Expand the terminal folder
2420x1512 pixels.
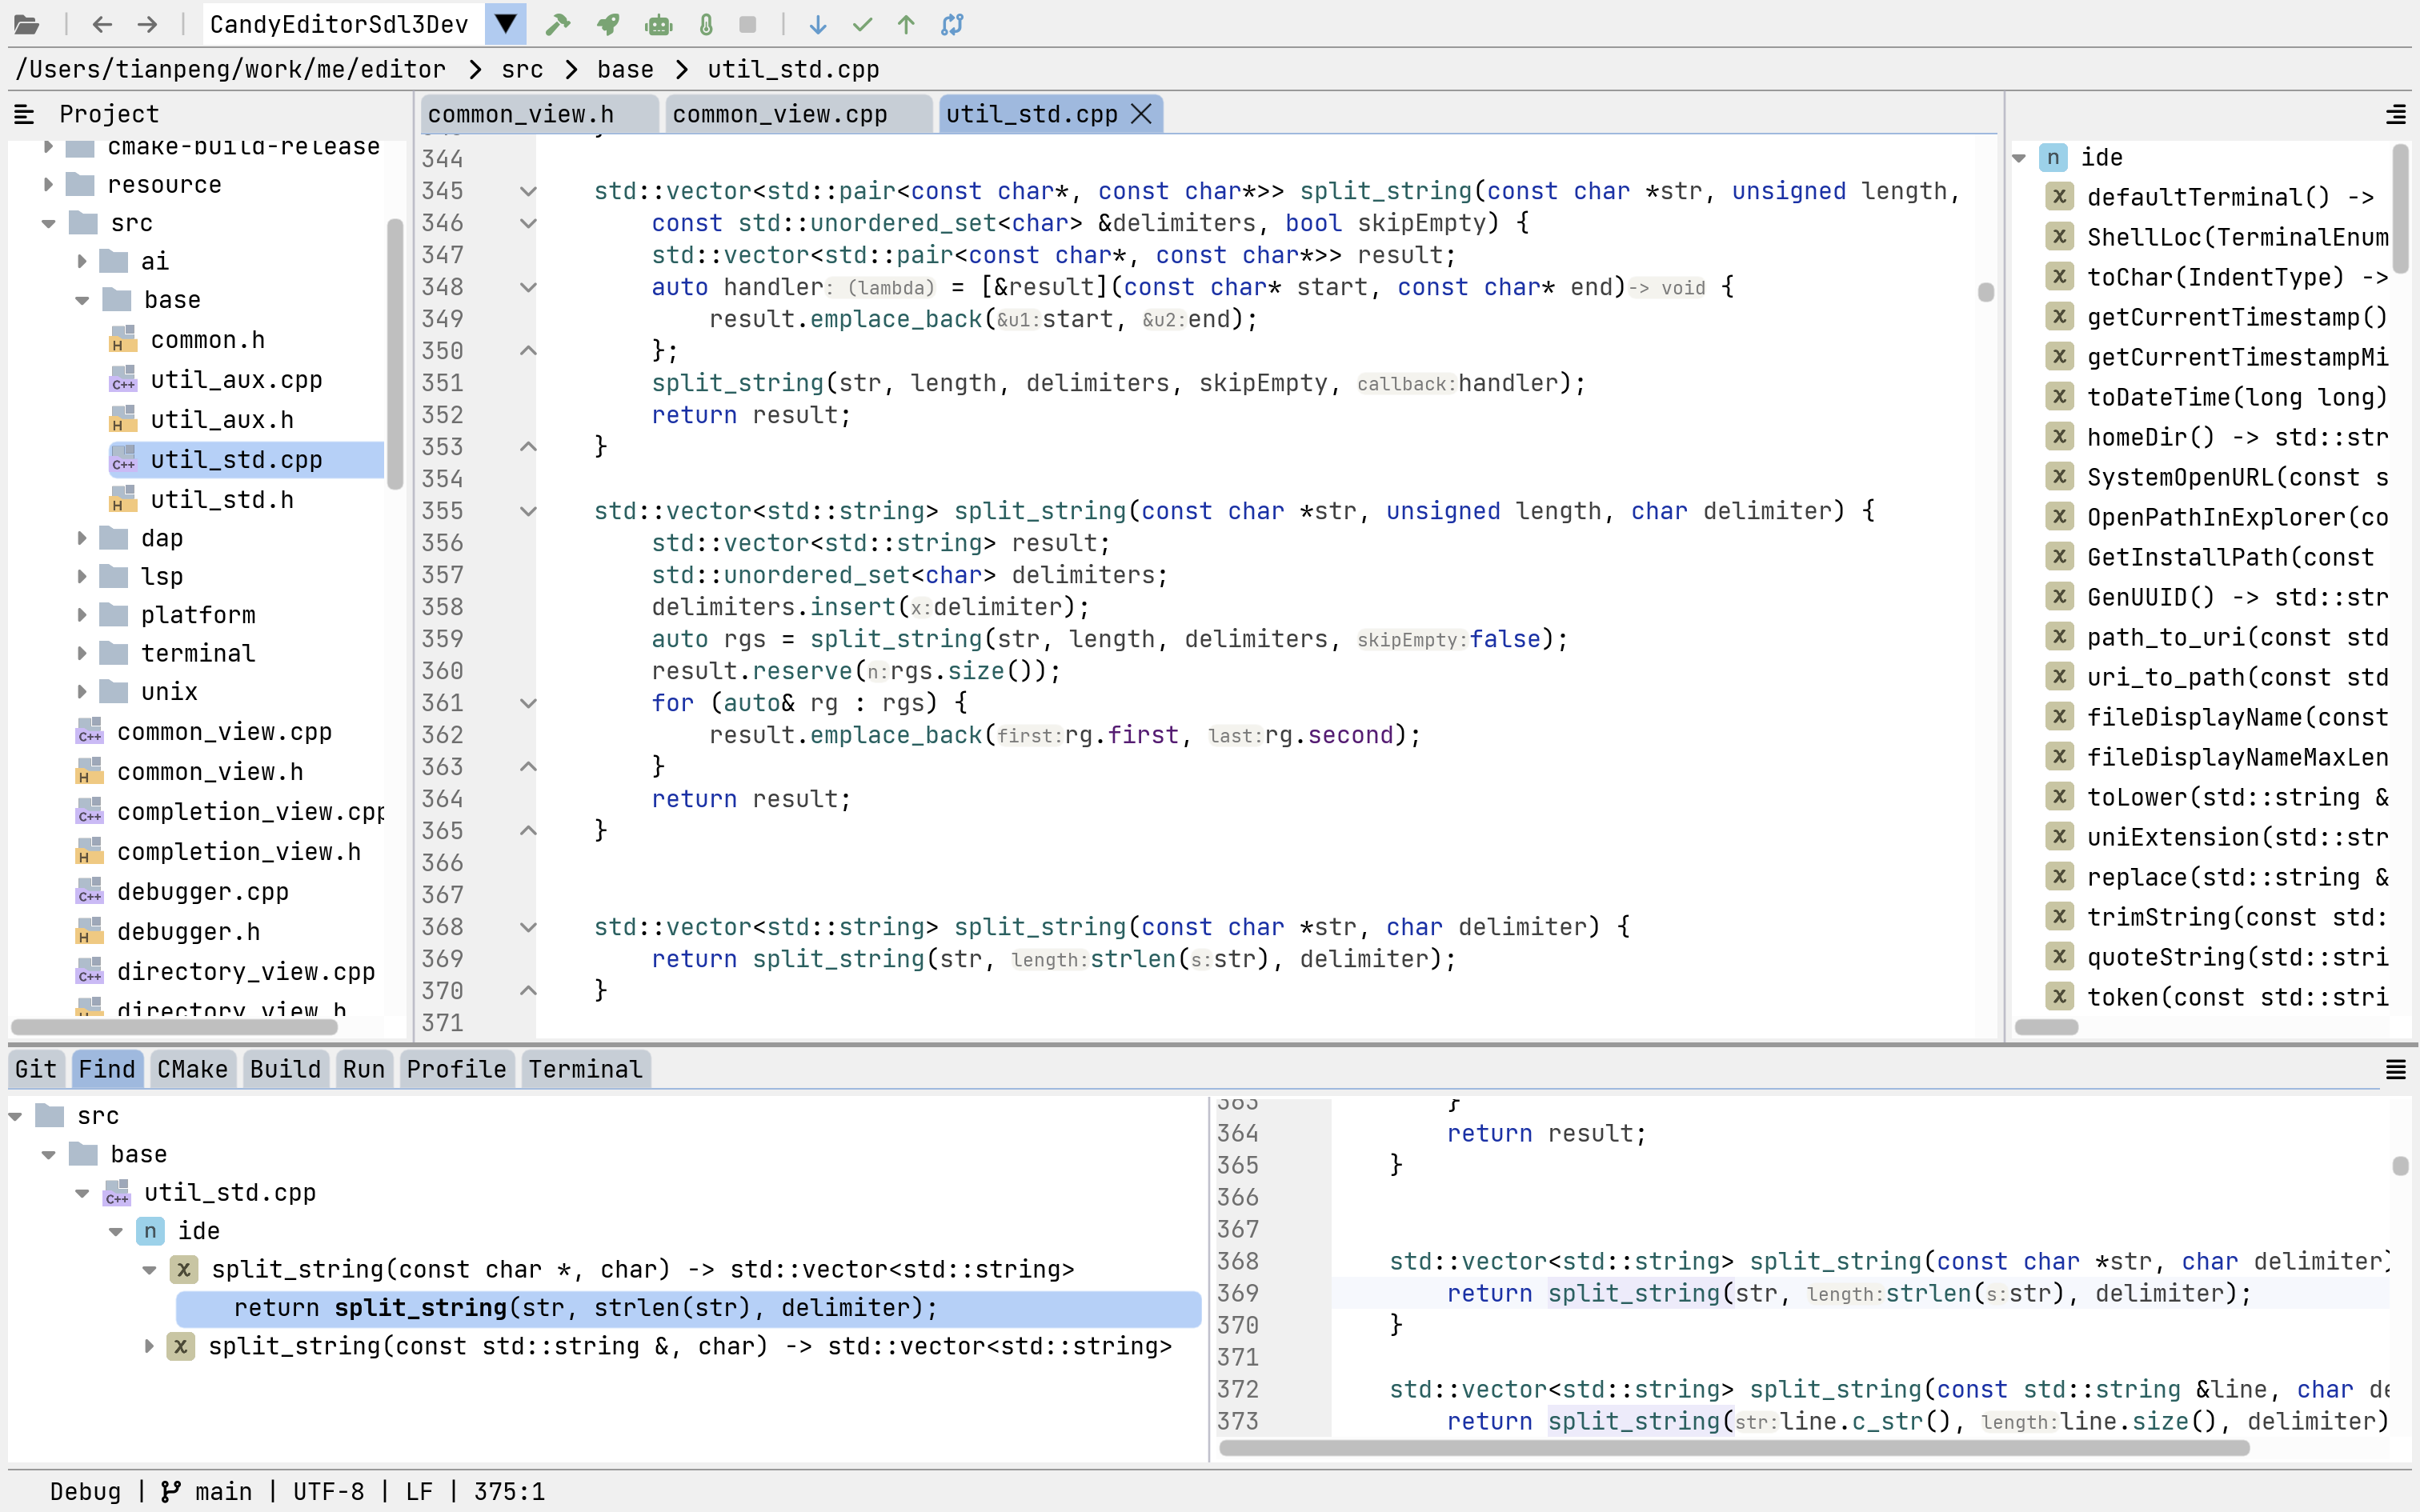tap(82, 653)
